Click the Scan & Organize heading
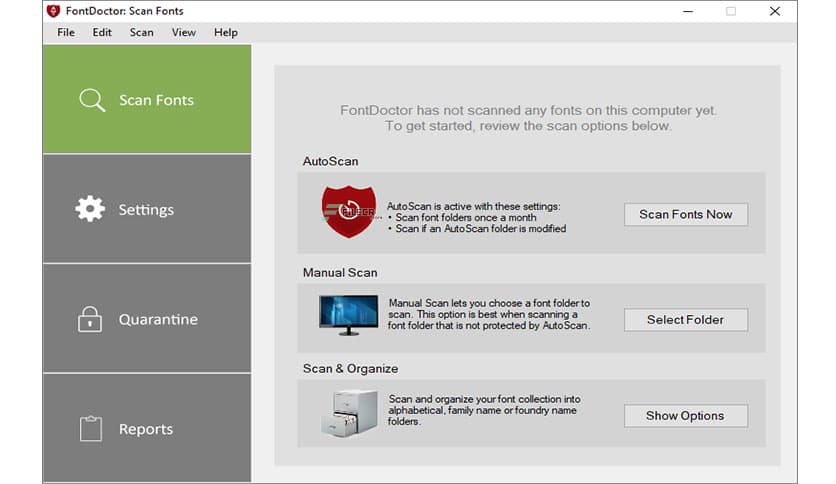The image size is (836, 484). click(x=350, y=369)
